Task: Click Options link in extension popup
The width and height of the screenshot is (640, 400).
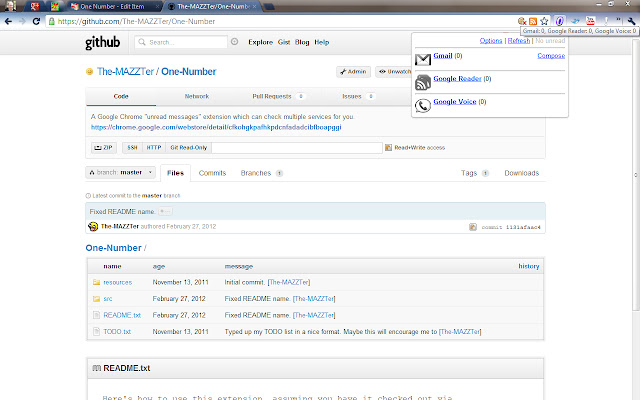Action: coord(491,40)
